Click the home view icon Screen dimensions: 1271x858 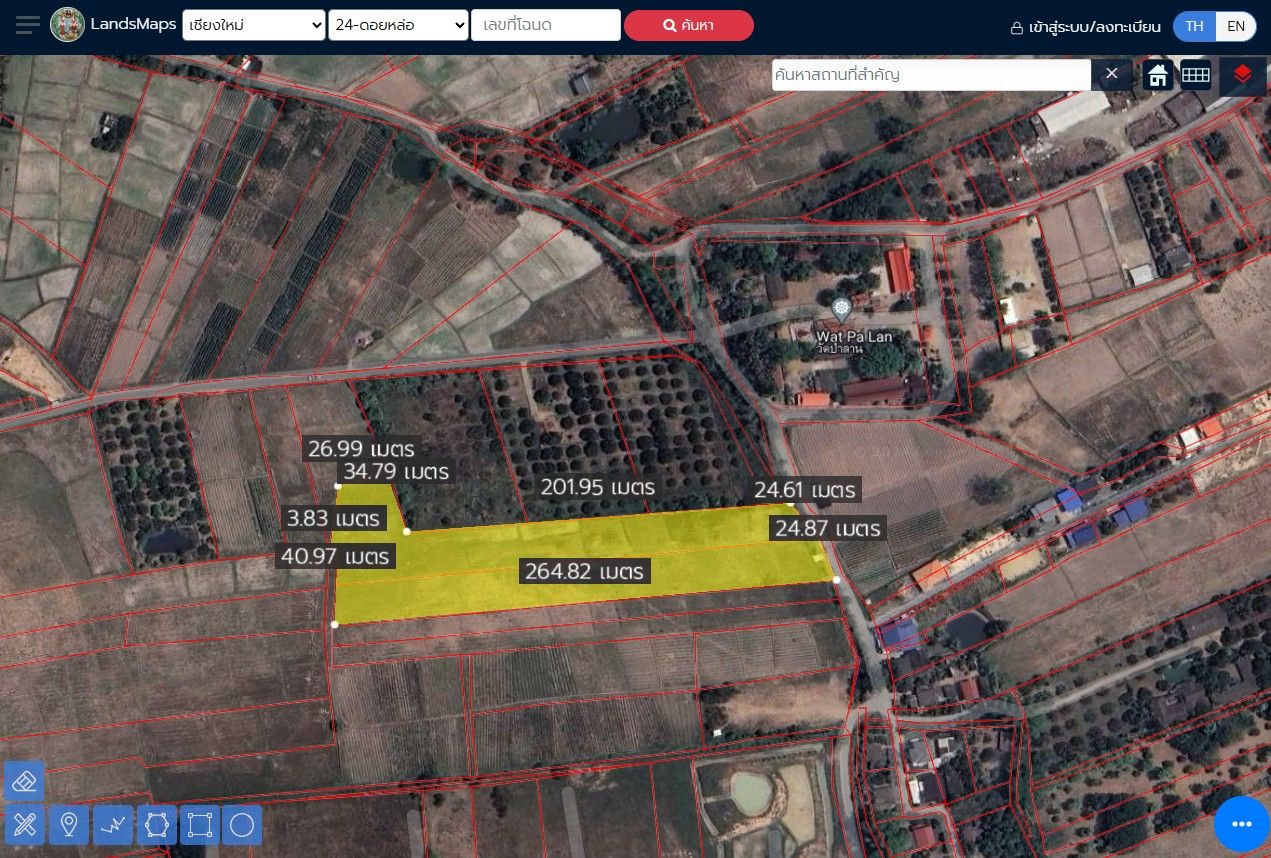click(1158, 75)
